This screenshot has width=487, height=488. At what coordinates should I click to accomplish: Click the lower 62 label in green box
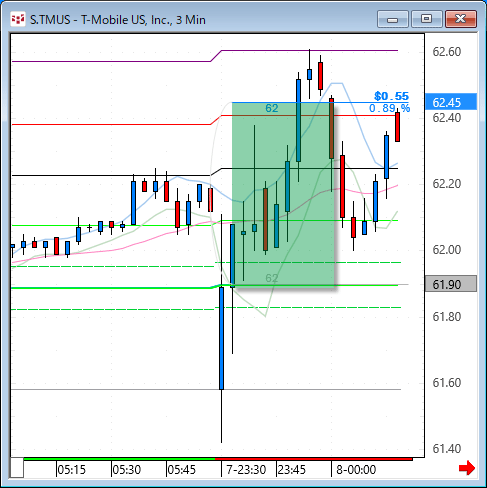tap(272, 278)
